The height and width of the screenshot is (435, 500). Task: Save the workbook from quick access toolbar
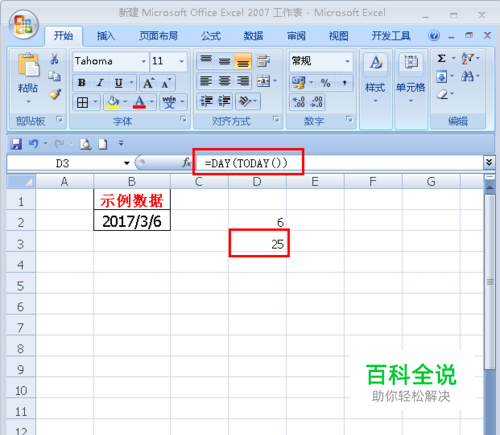pyautogui.click(x=16, y=144)
